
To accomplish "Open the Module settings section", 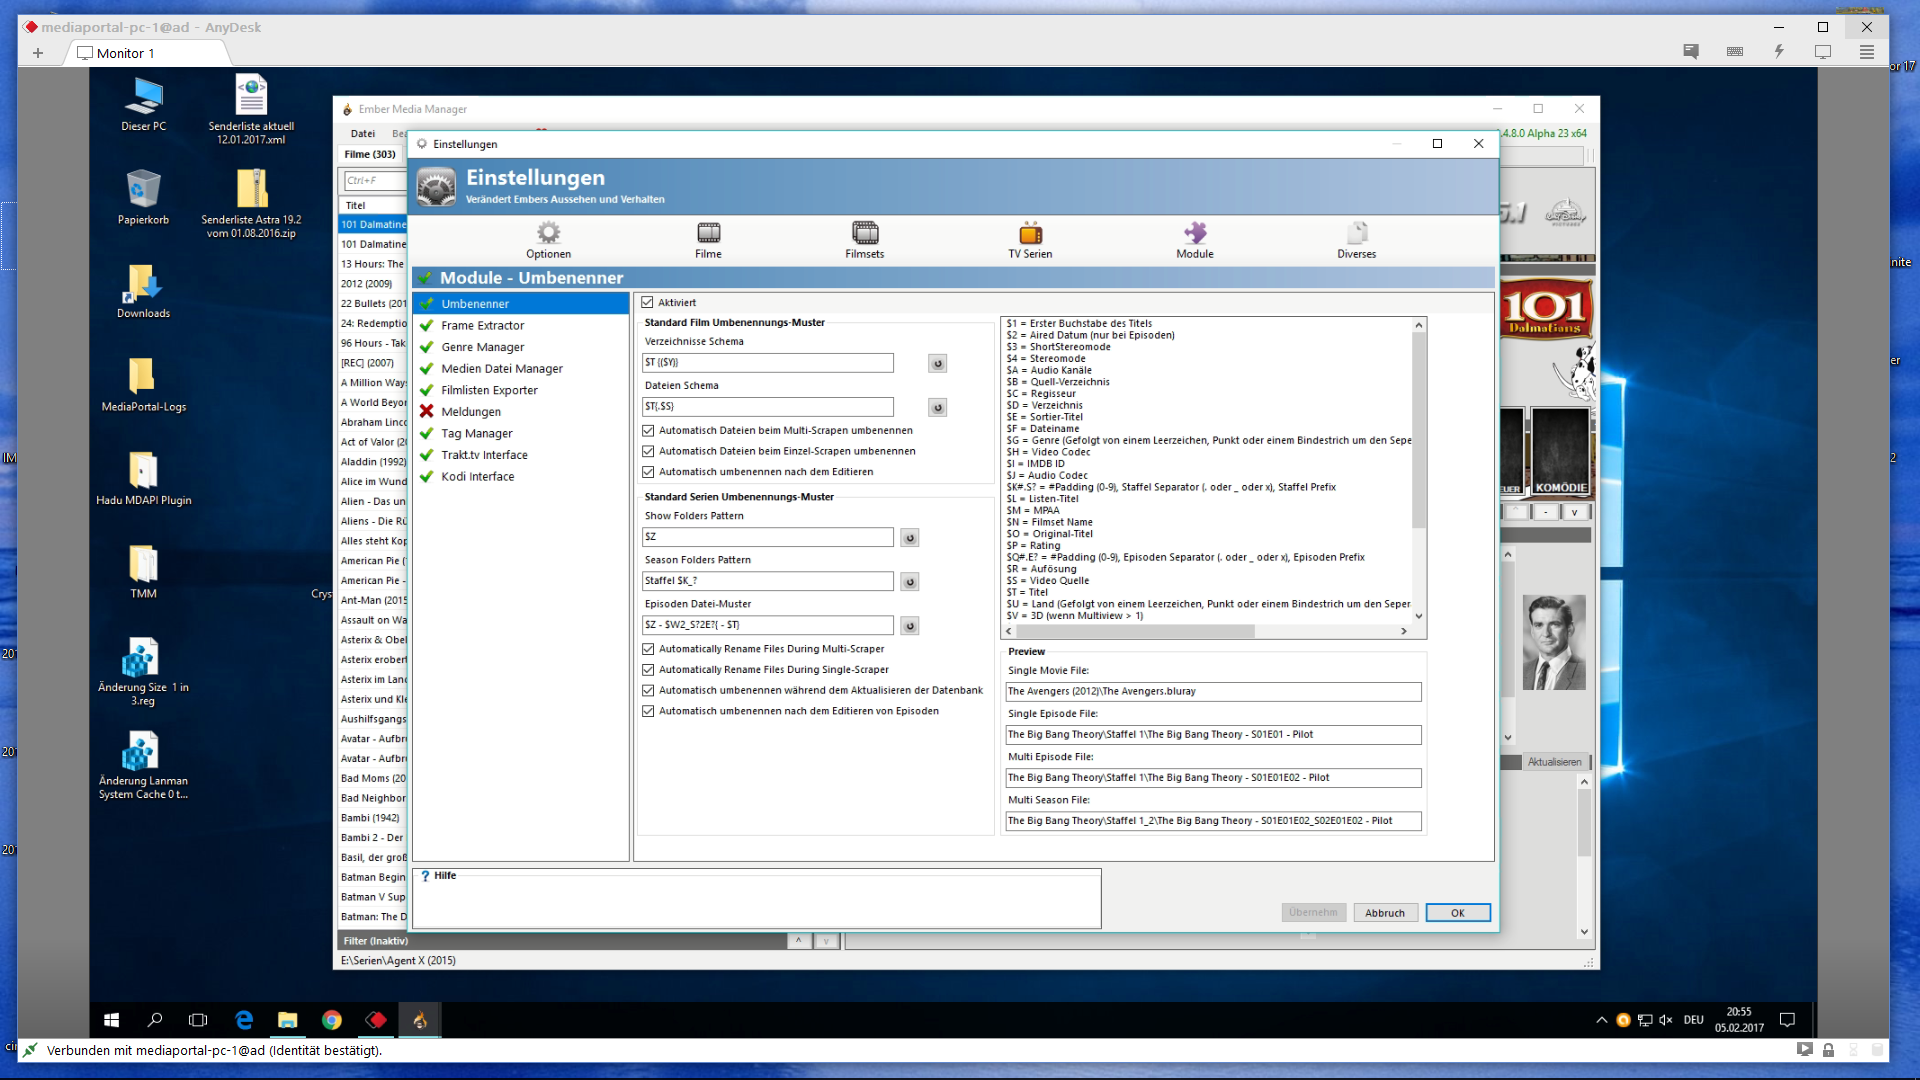I will point(1194,240).
